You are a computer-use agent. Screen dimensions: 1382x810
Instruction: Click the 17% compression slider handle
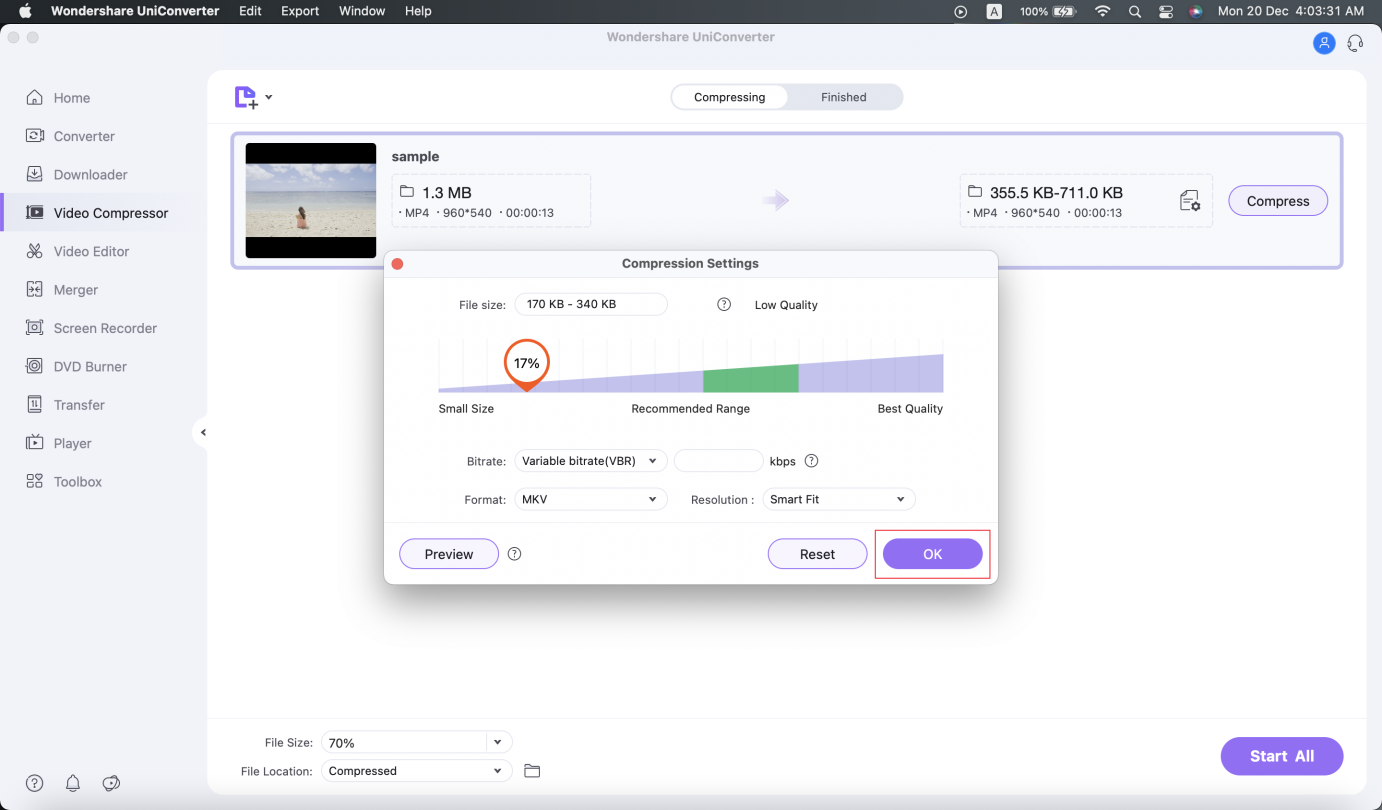click(527, 365)
